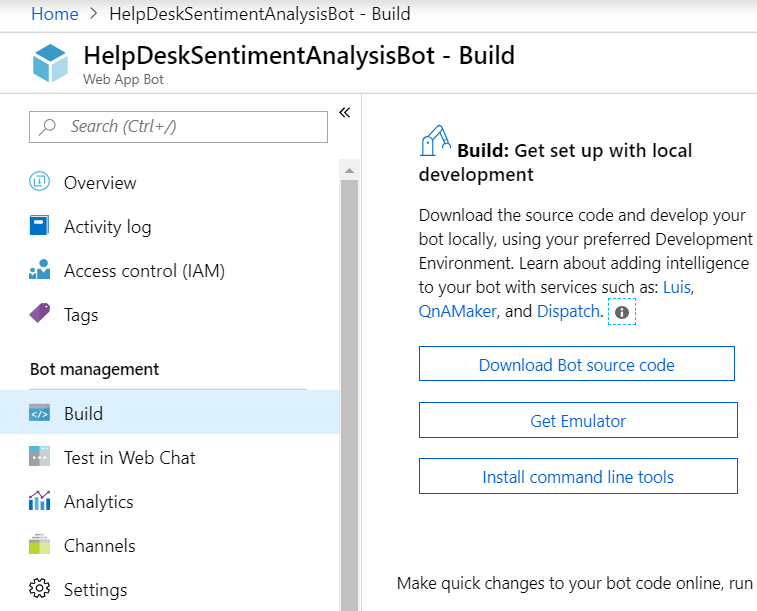The image size is (757, 611).
Task: Click the Settings gear icon
Action: pos(40,589)
